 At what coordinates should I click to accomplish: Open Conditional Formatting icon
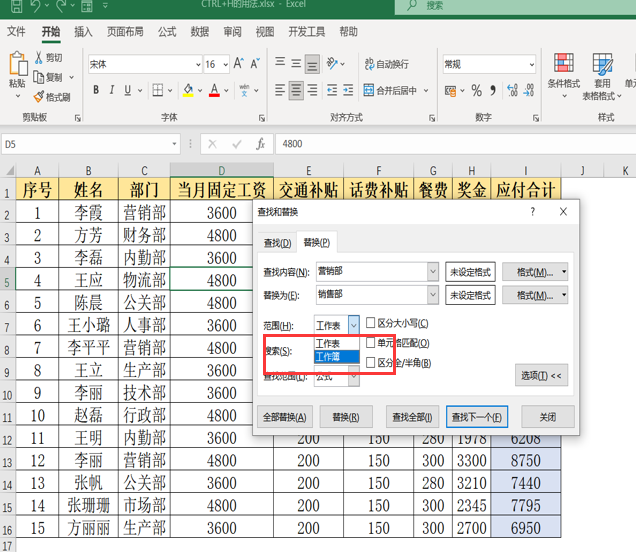tap(564, 63)
